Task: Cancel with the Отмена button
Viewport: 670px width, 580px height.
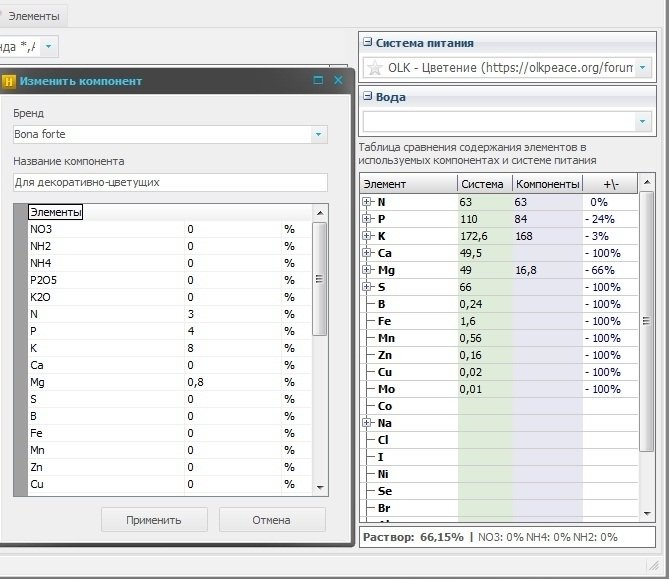Action: point(272,520)
